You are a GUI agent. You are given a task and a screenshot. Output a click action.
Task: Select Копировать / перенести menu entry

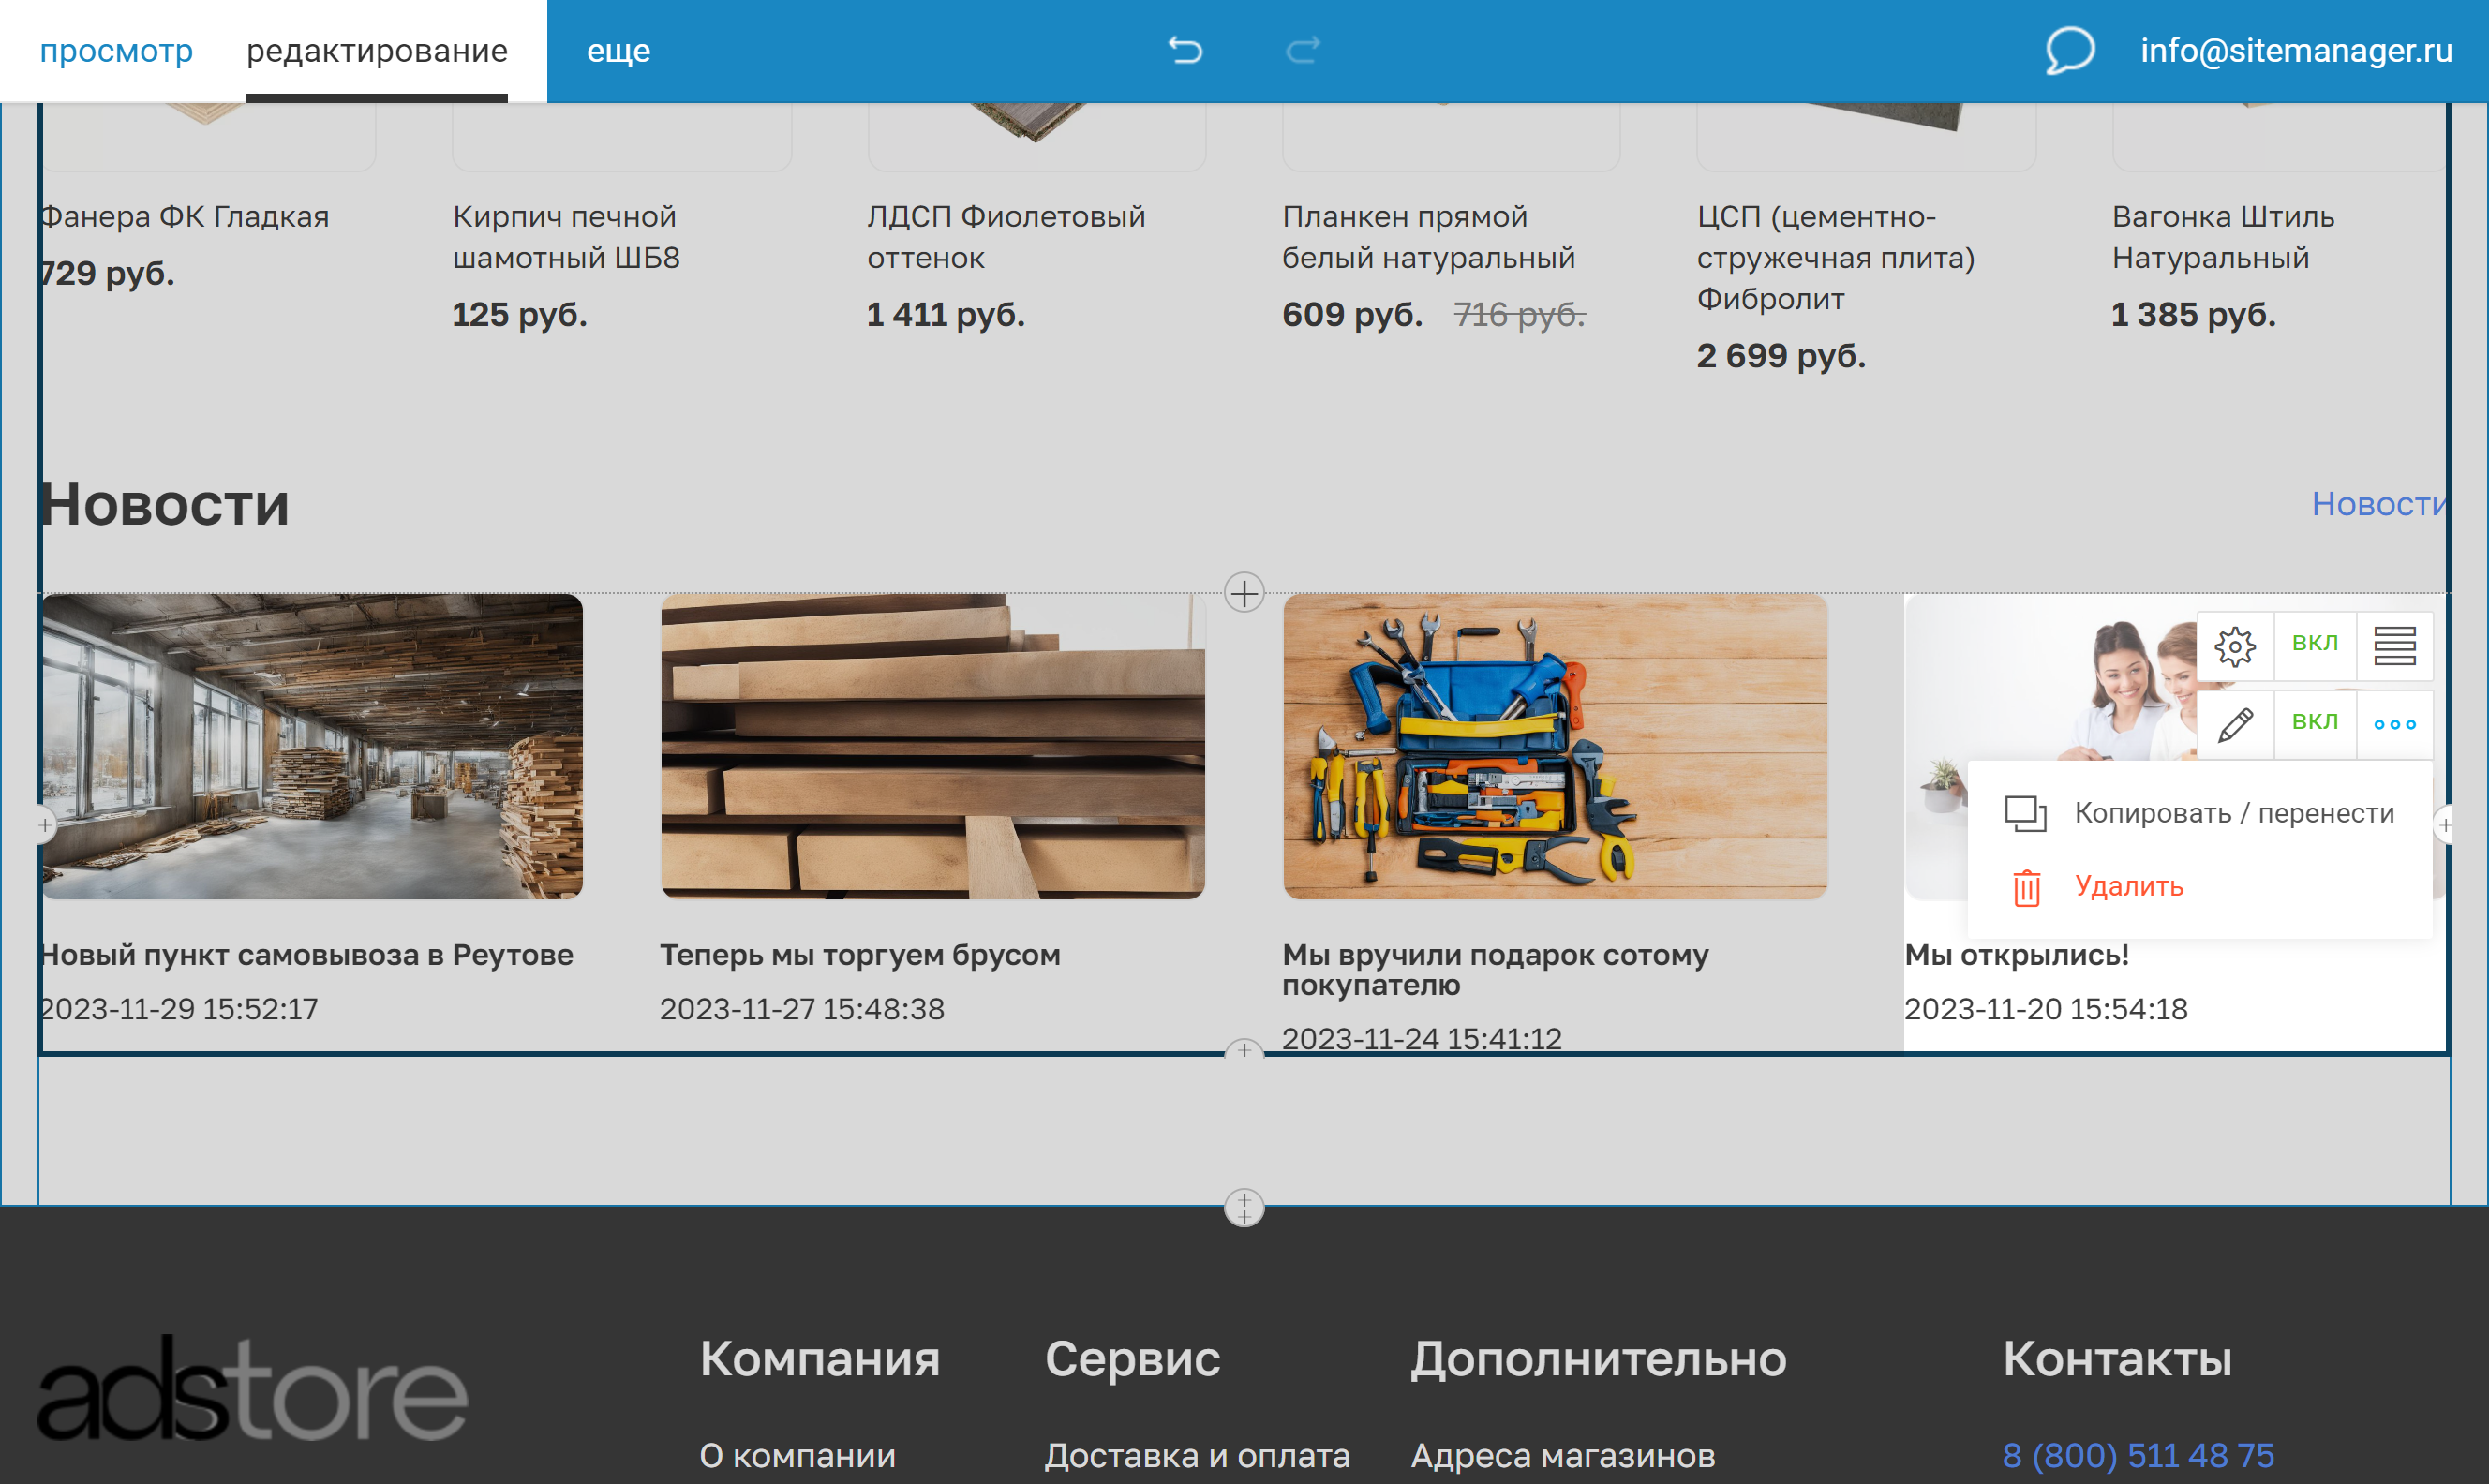[2233, 813]
